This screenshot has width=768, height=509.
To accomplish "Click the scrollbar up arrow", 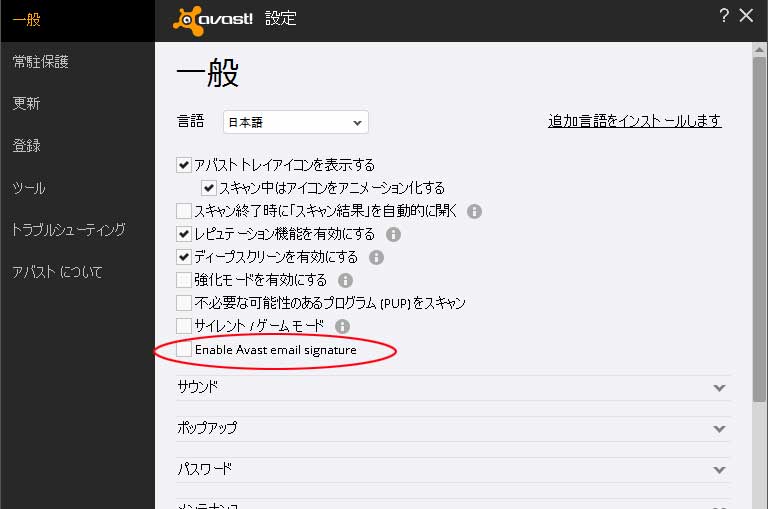I will [x=759, y=49].
